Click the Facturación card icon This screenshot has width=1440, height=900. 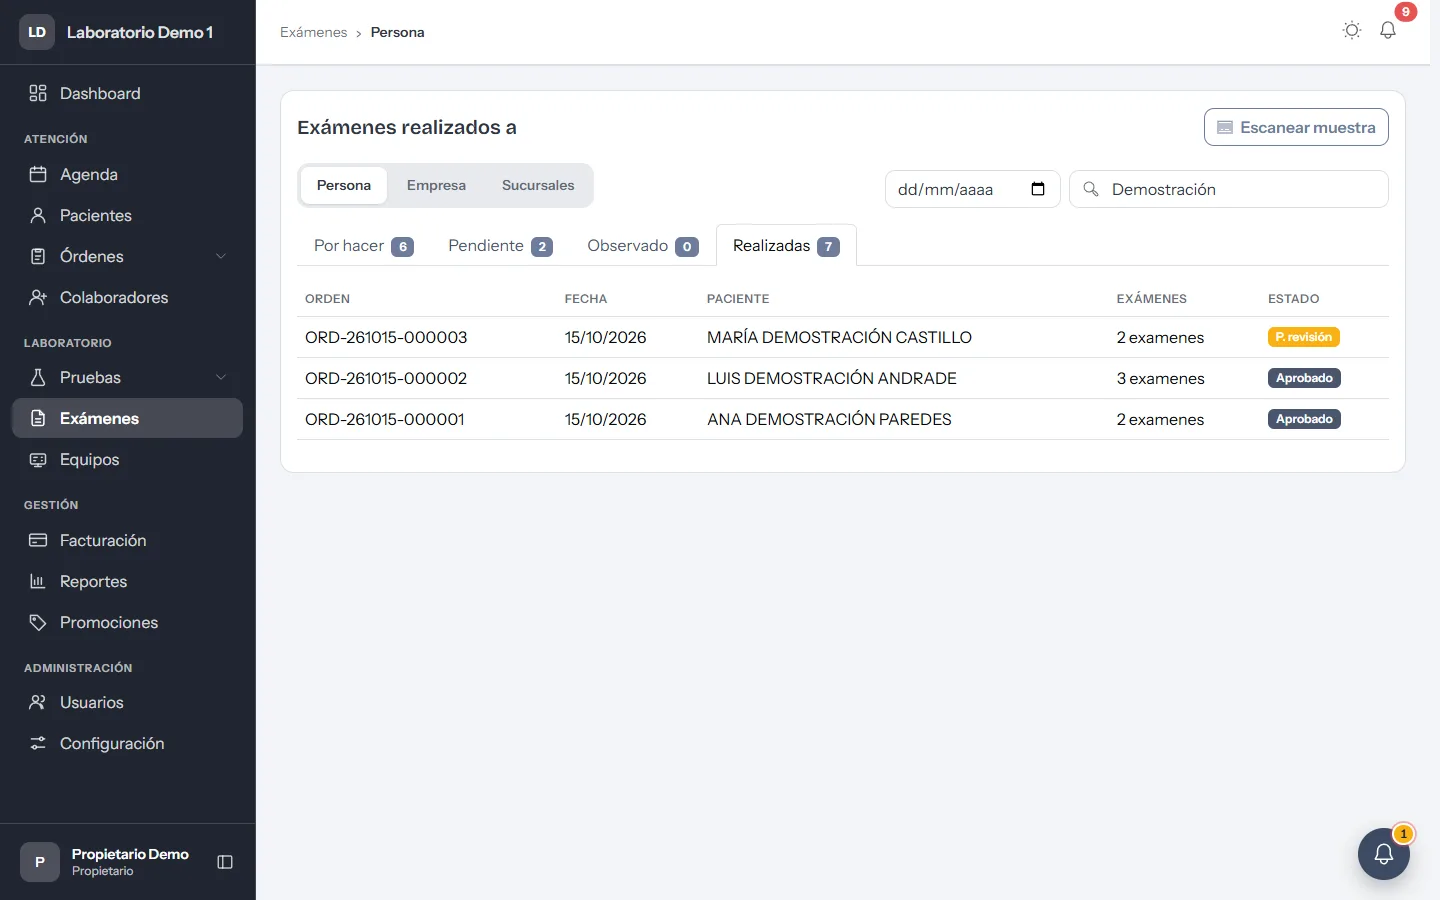(x=38, y=540)
